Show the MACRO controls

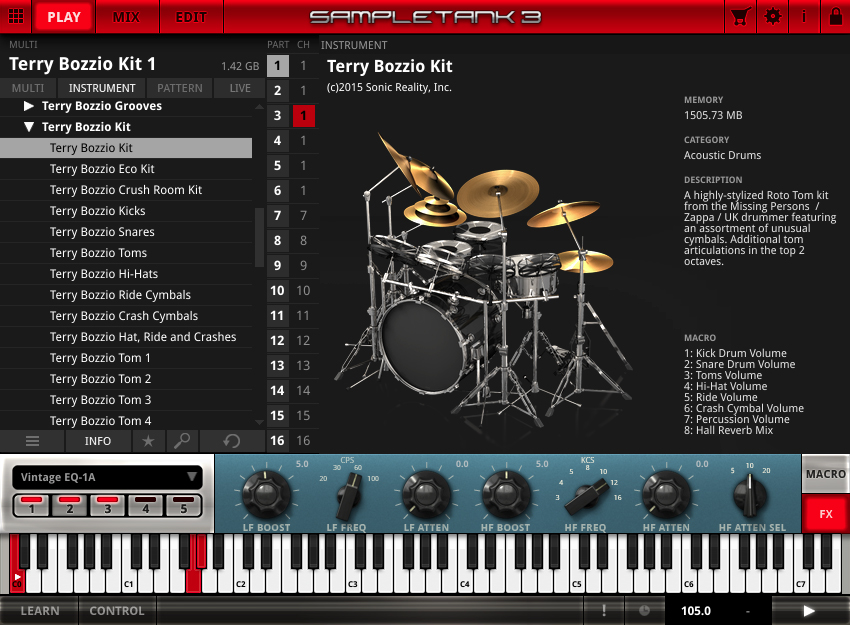click(826, 474)
